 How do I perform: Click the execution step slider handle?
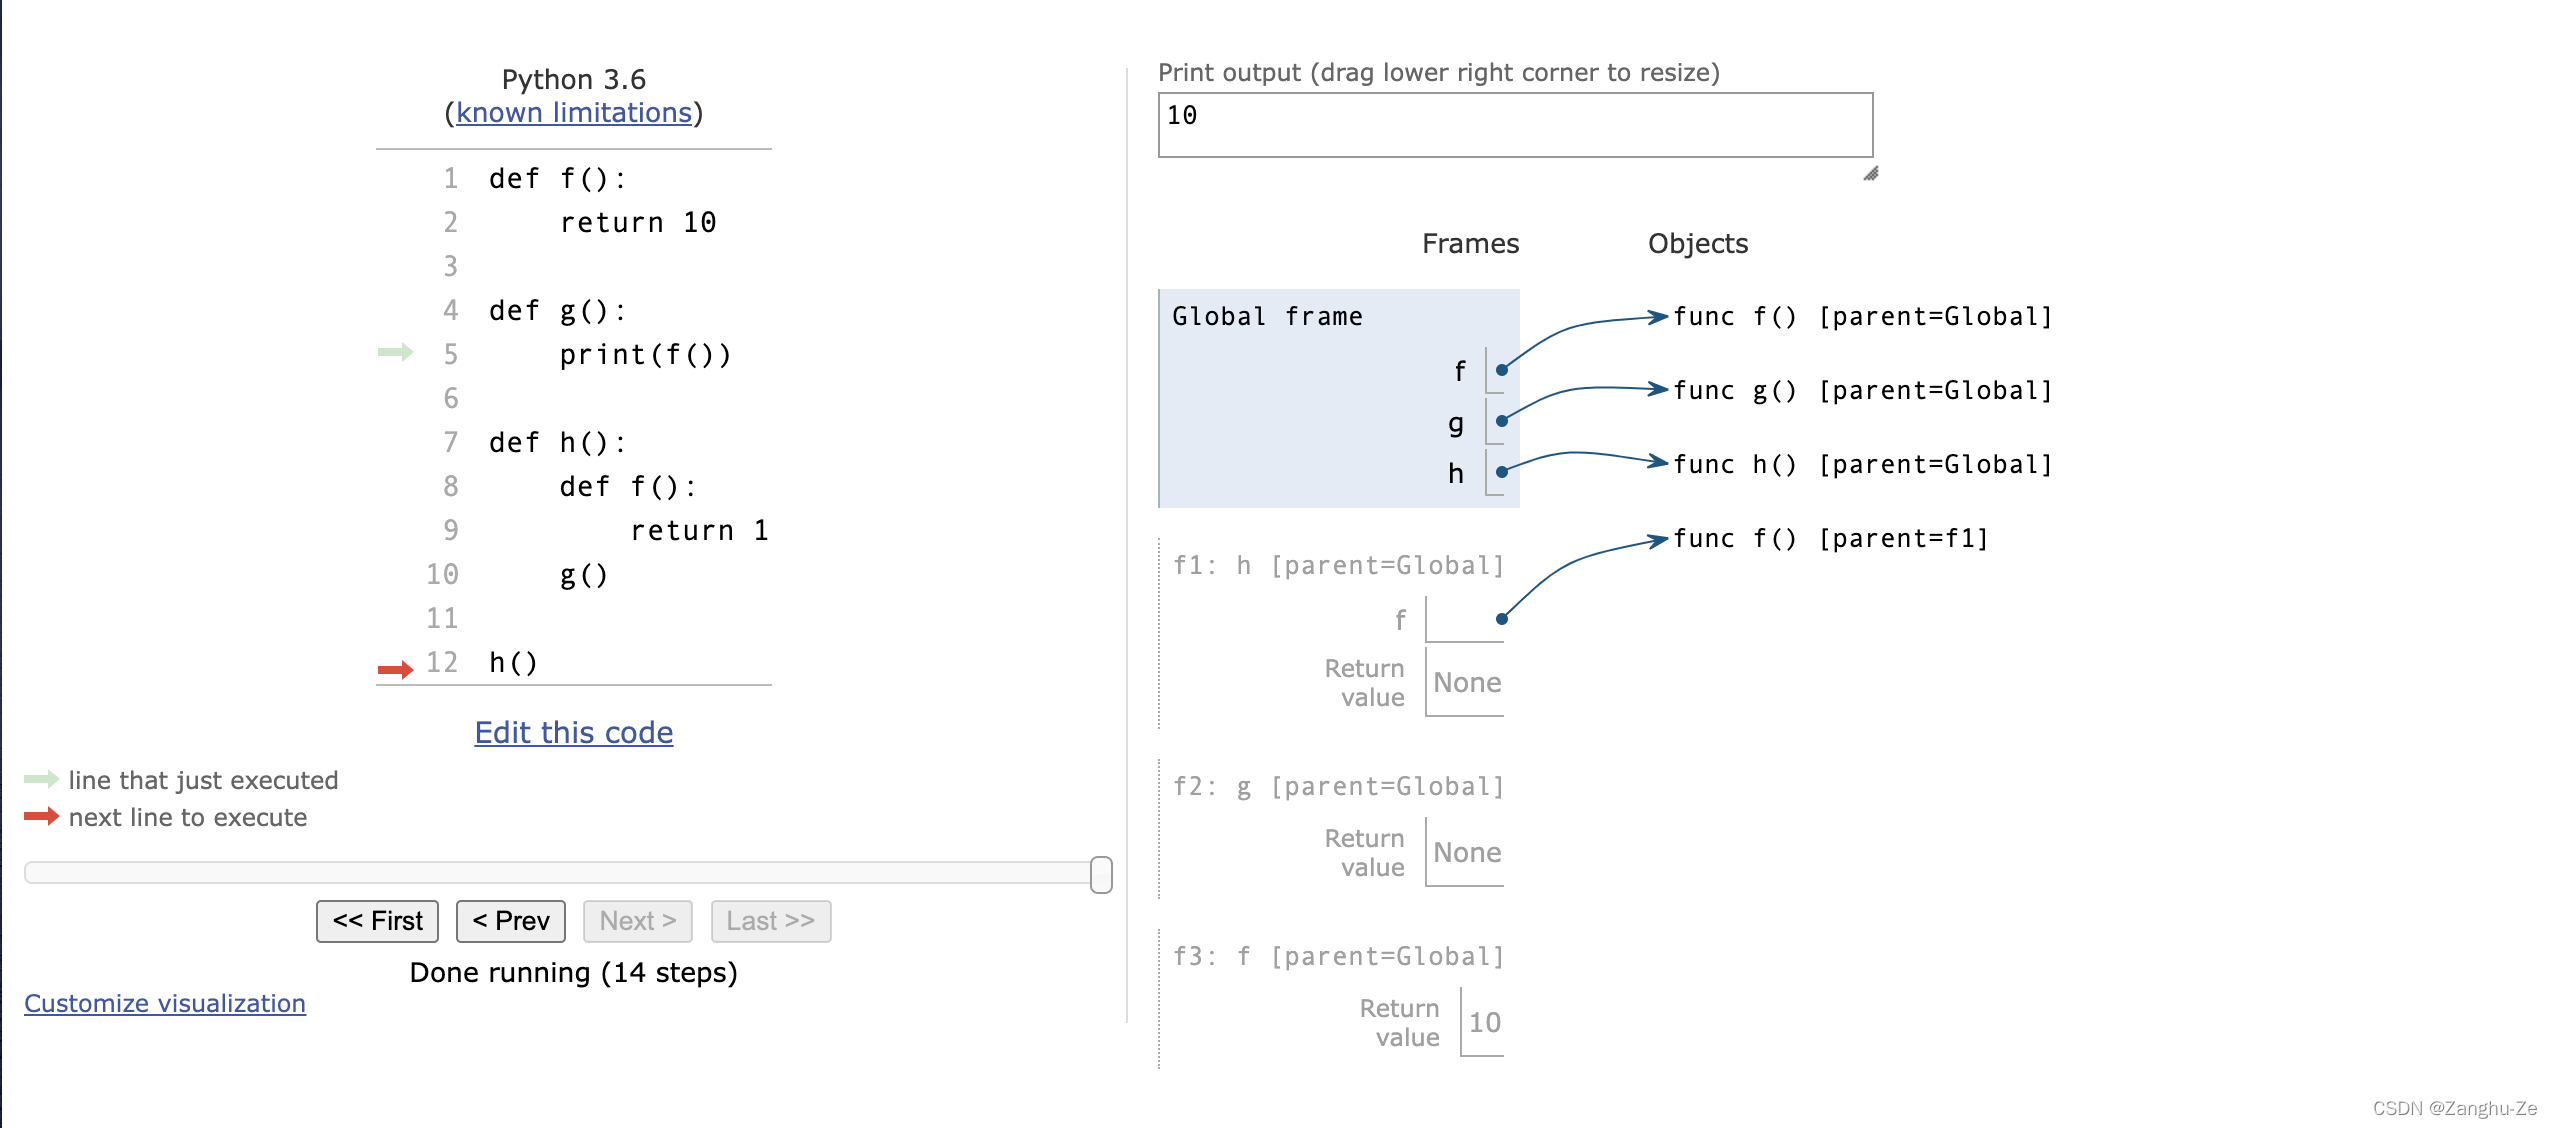pyautogui.click(x=1100, y=874)
